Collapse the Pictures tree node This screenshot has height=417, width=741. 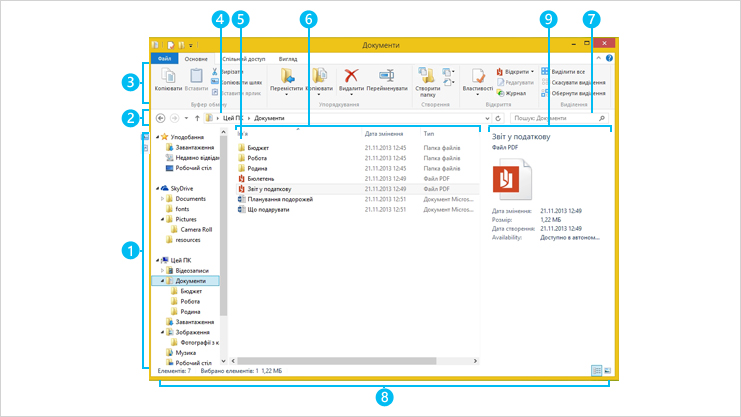163,219
